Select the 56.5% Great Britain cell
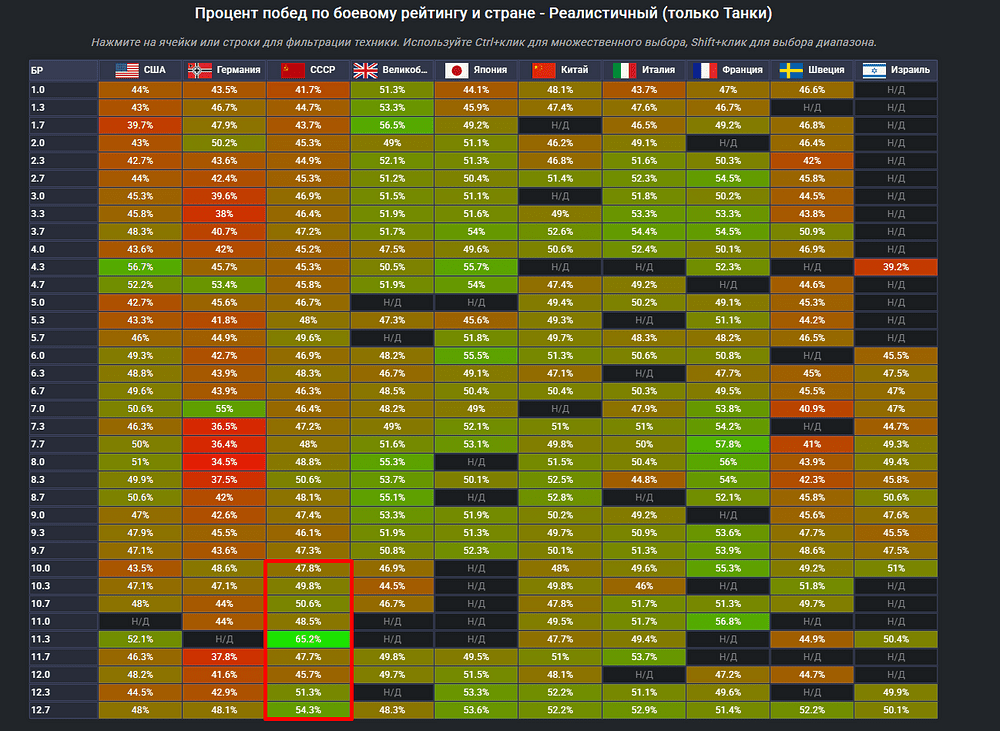Image resolution: width=1000 pixels, height=731 pixels. click(x=392, y=126)
